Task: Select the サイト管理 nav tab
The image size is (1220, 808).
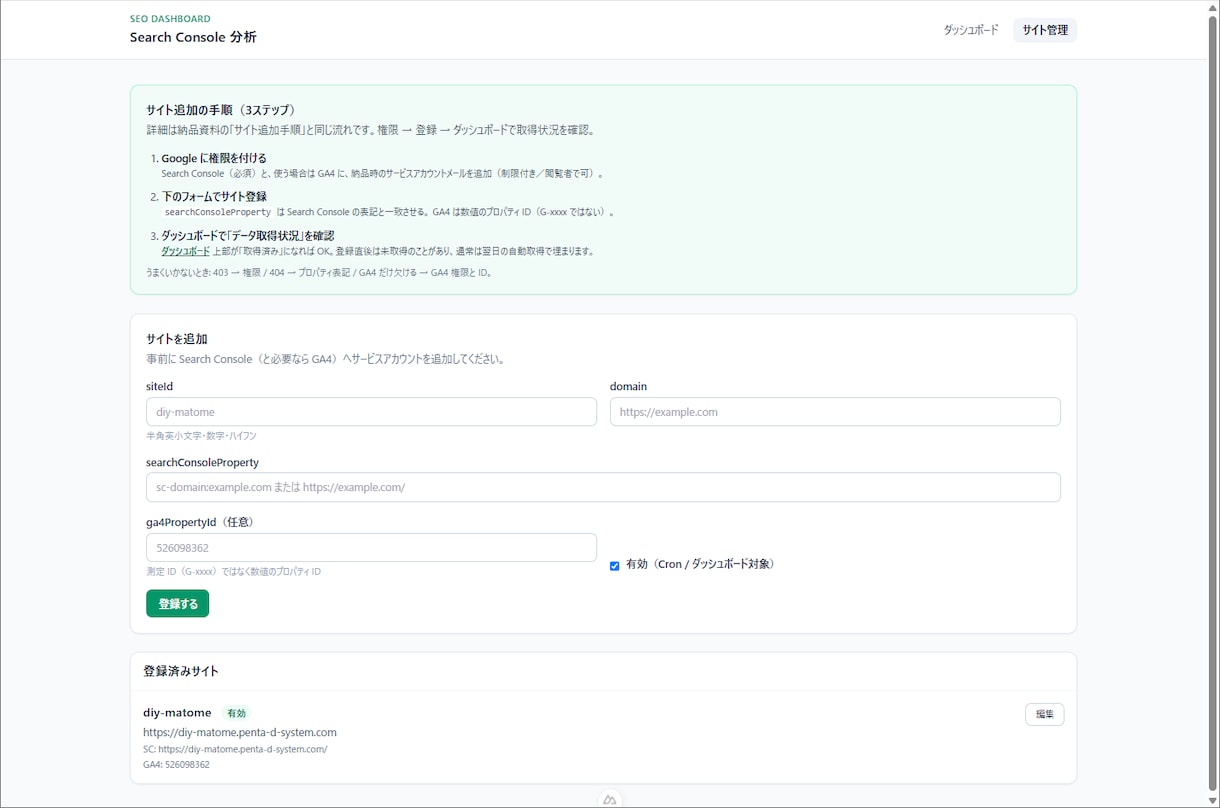Action: 1045,30
